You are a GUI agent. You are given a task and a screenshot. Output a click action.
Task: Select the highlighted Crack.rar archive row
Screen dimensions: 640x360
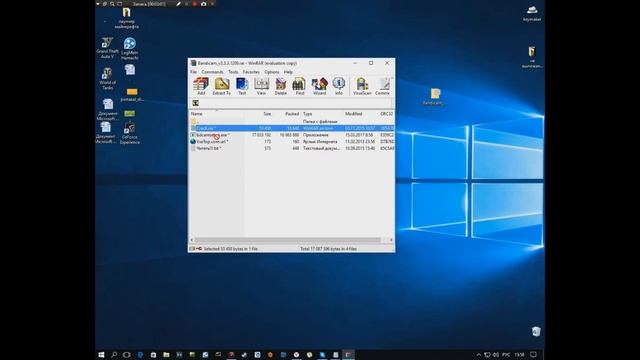coord(292,128)
